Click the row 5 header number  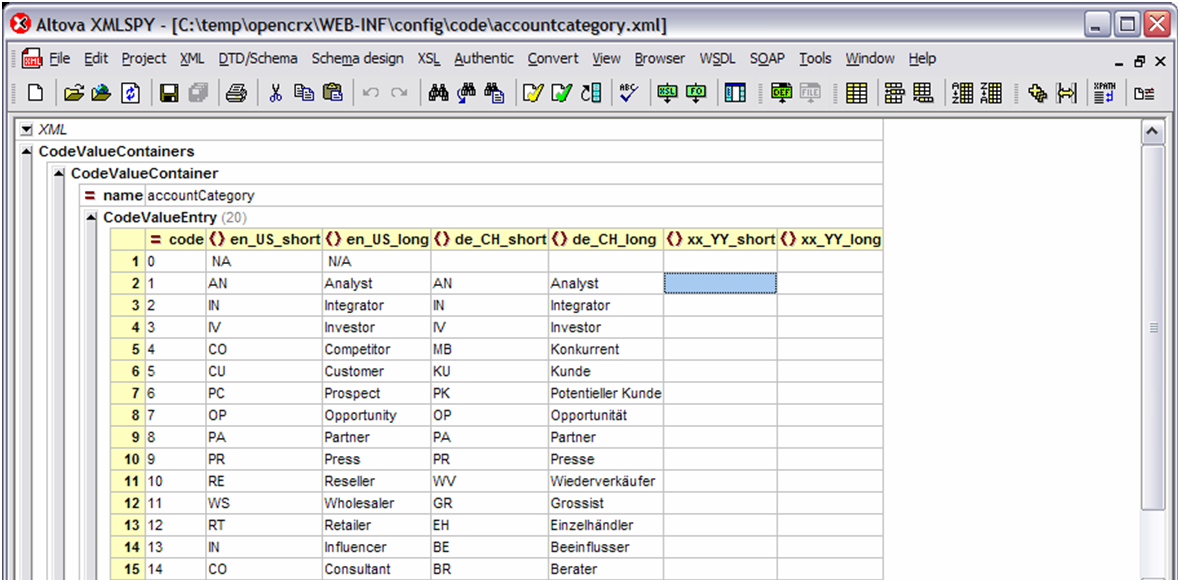pyautogui.click(x=128, y=349)
